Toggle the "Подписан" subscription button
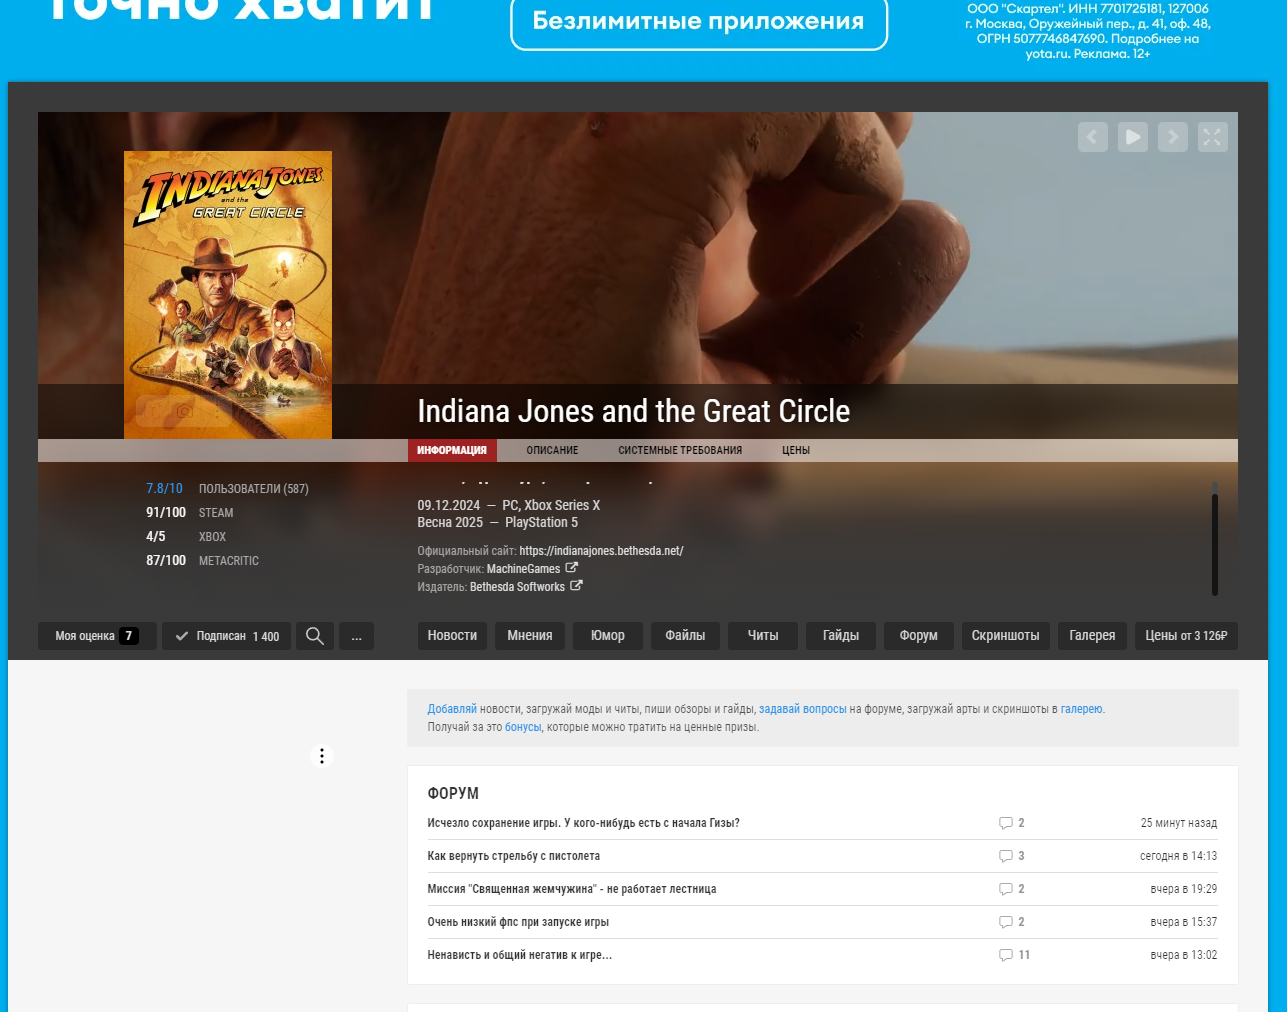This screenshot has width=1287, height=1012. click(227, 636)
